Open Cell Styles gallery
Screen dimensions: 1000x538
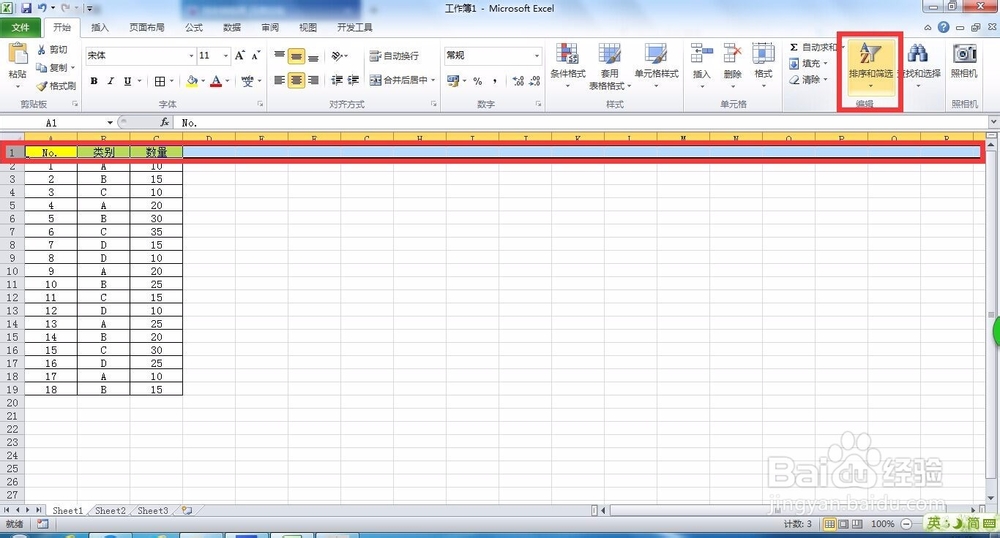(656, 66)
